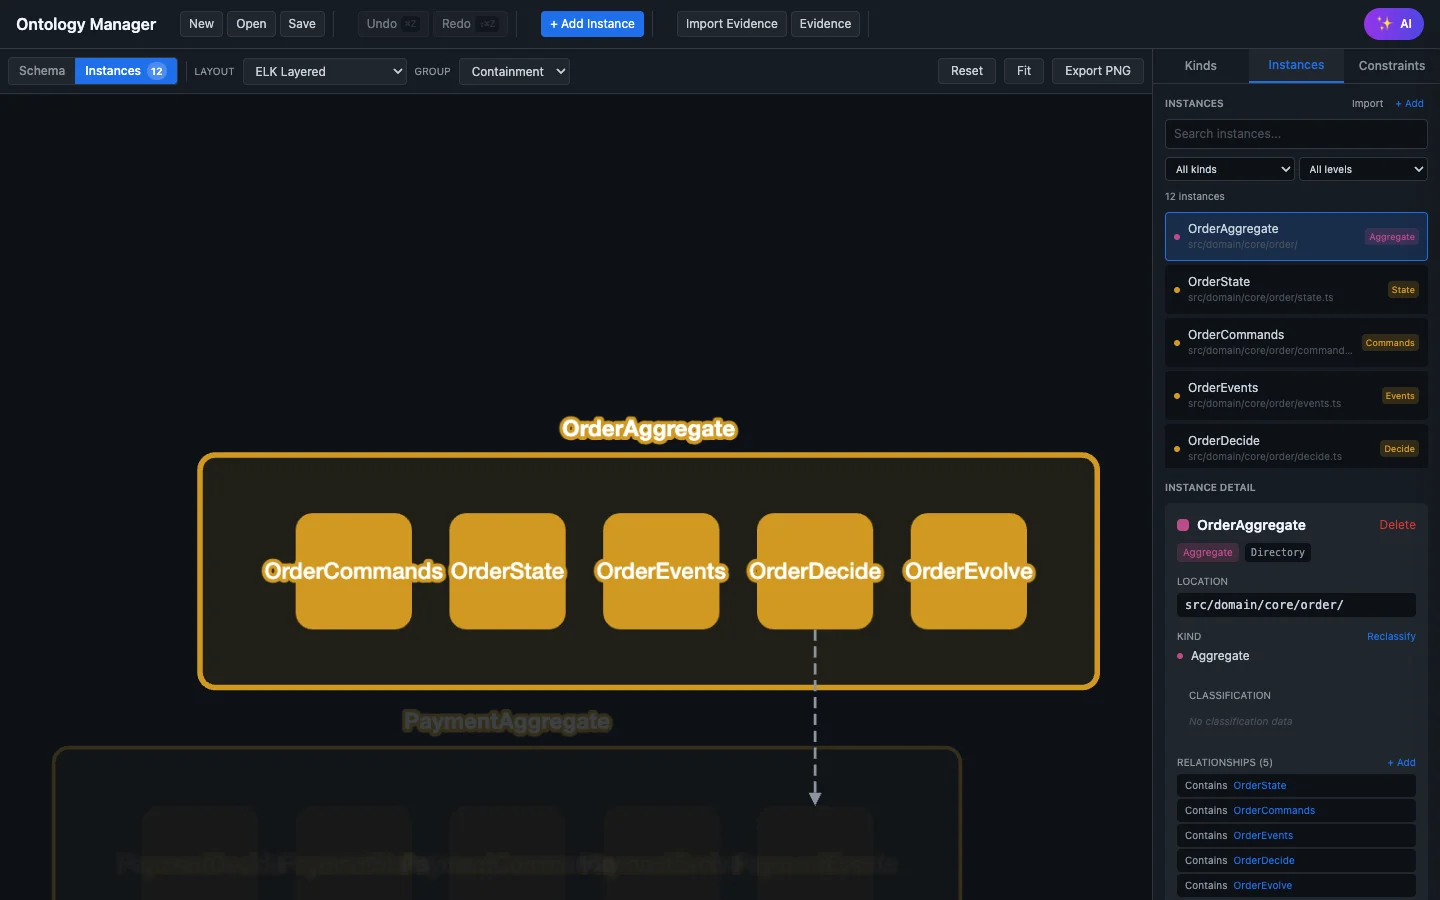Click the Search instances field

(x=1295, y=133)
